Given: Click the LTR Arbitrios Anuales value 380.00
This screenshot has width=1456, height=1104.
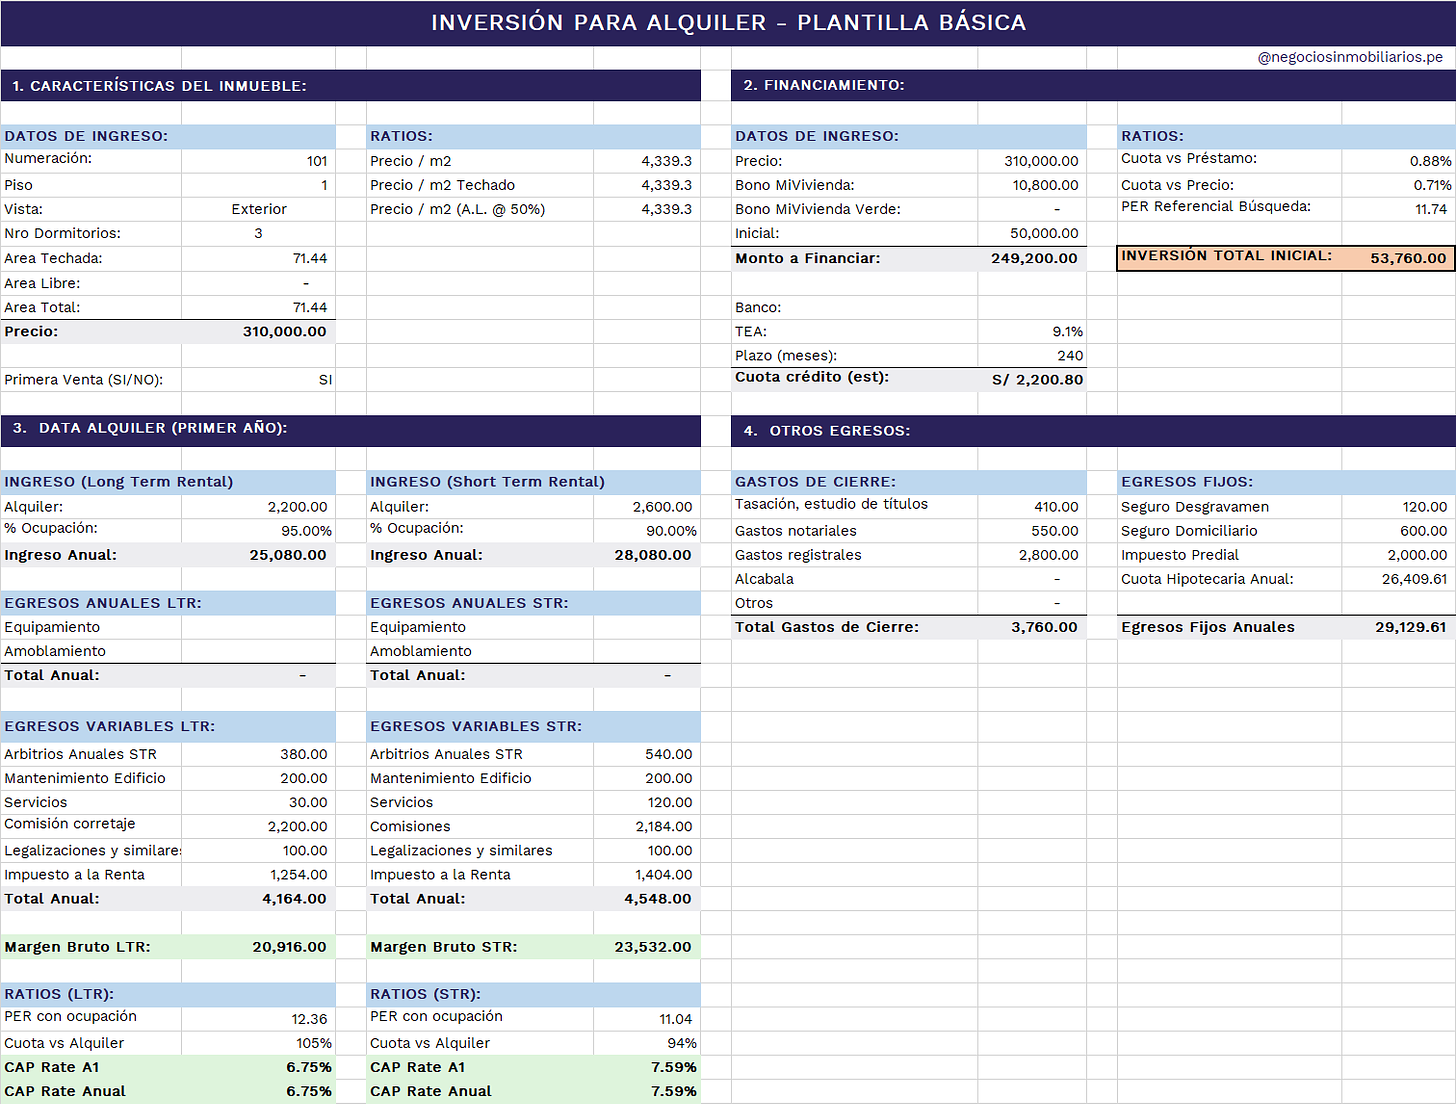Looking at the screenshot, I should point(258,754).
